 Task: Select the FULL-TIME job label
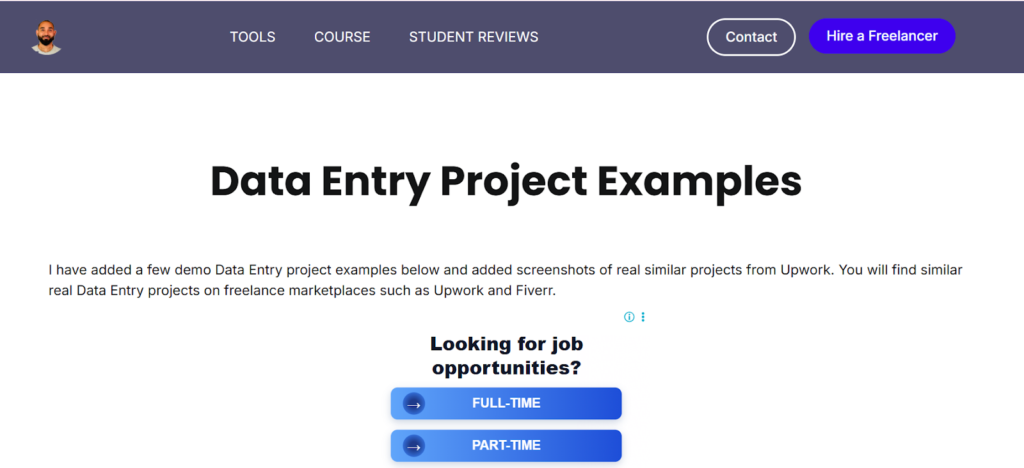click(x=506, y=404)
